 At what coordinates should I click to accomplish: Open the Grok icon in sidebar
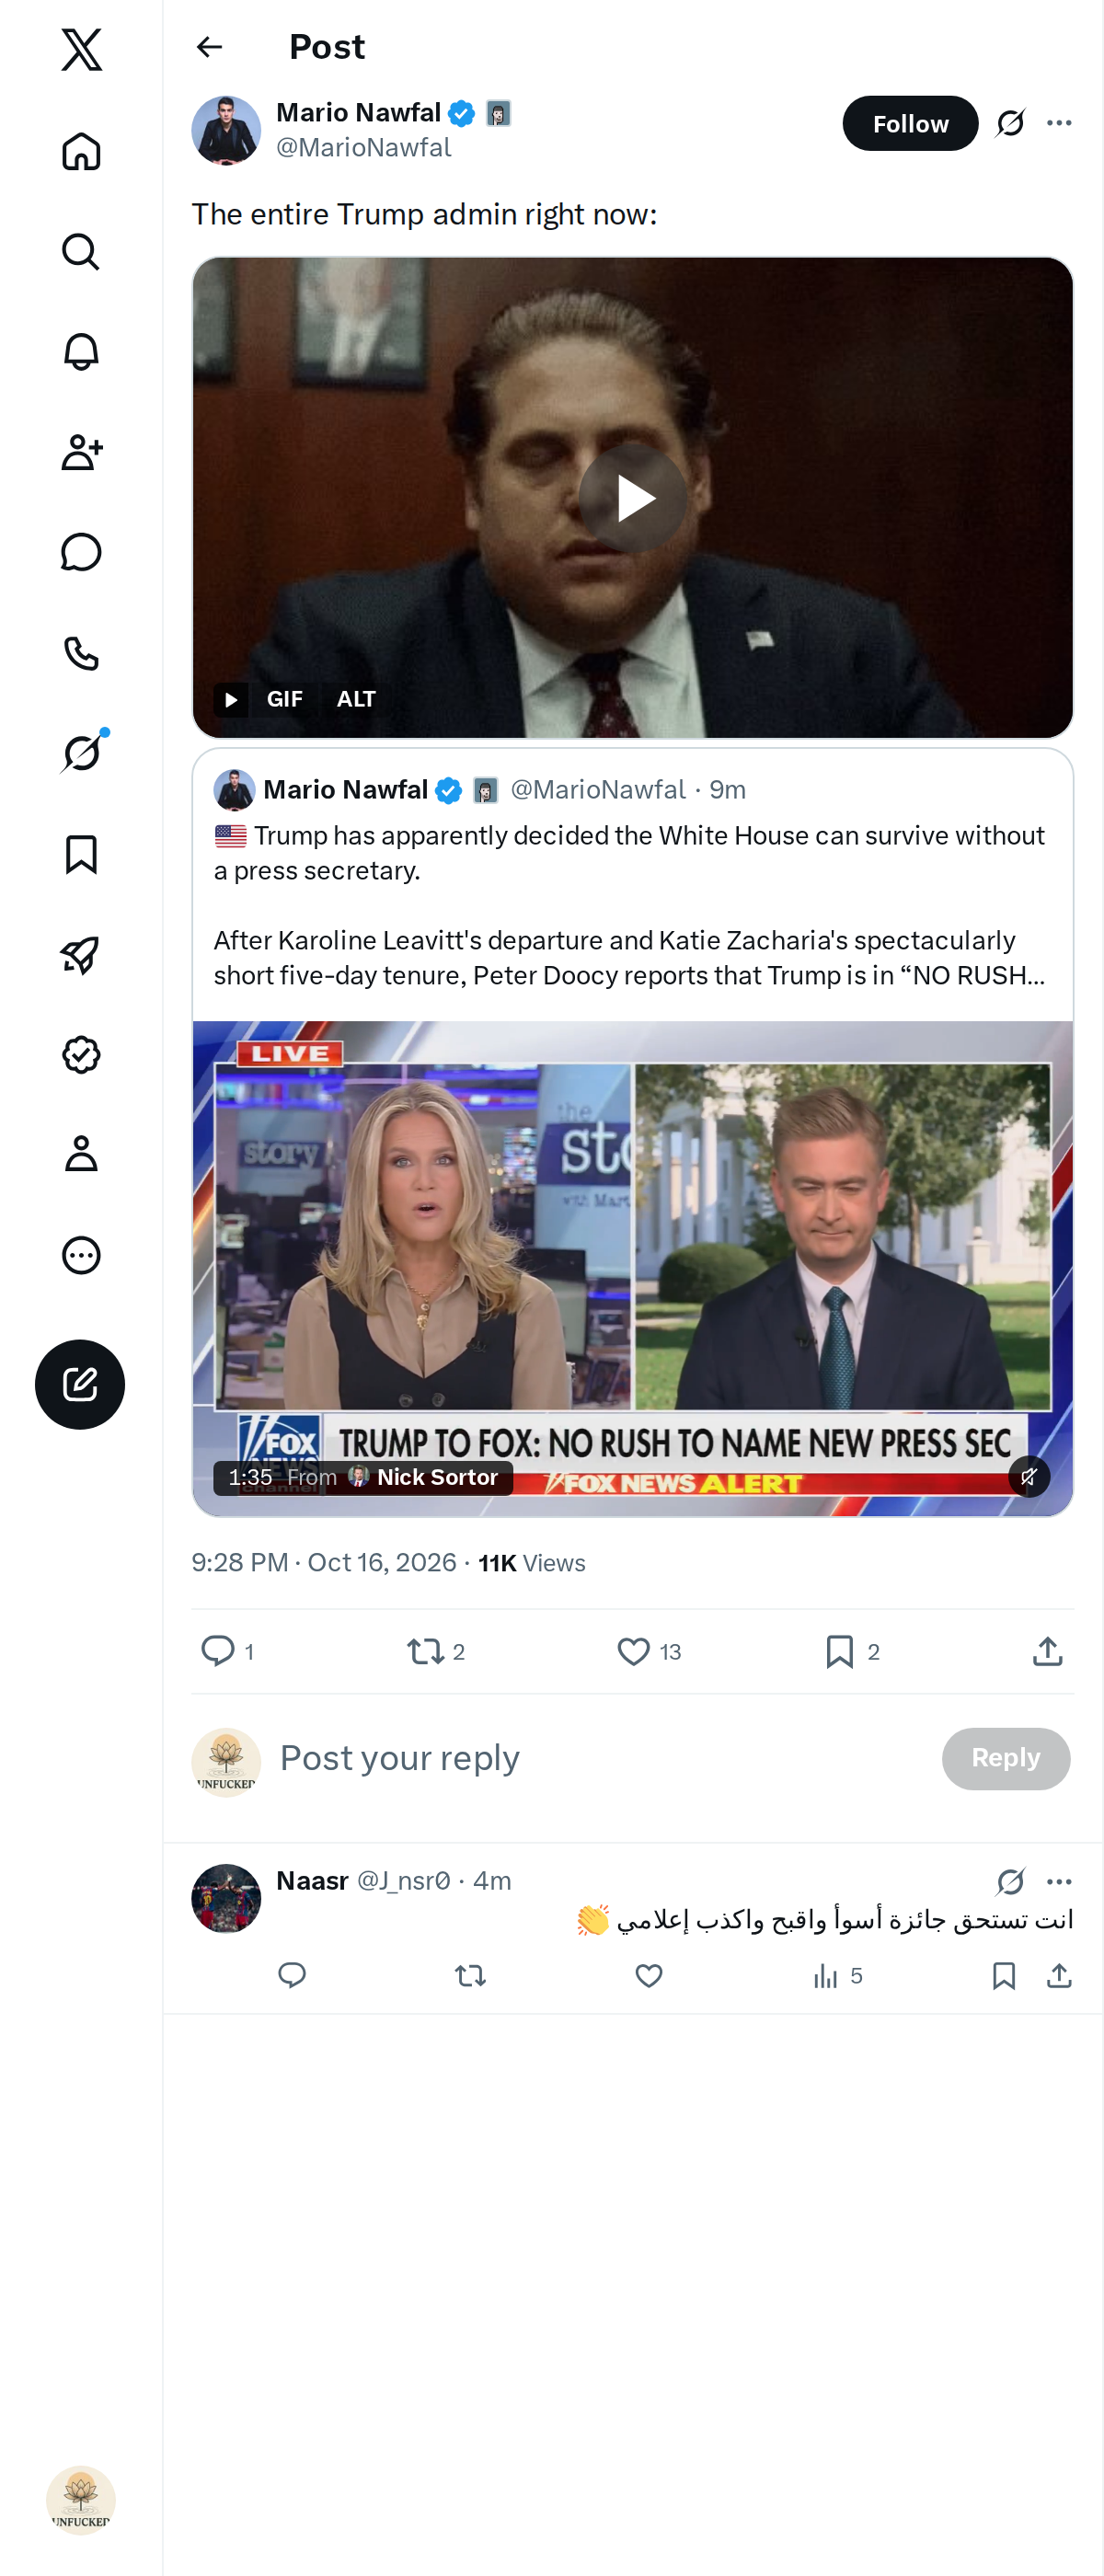point(81,753)
